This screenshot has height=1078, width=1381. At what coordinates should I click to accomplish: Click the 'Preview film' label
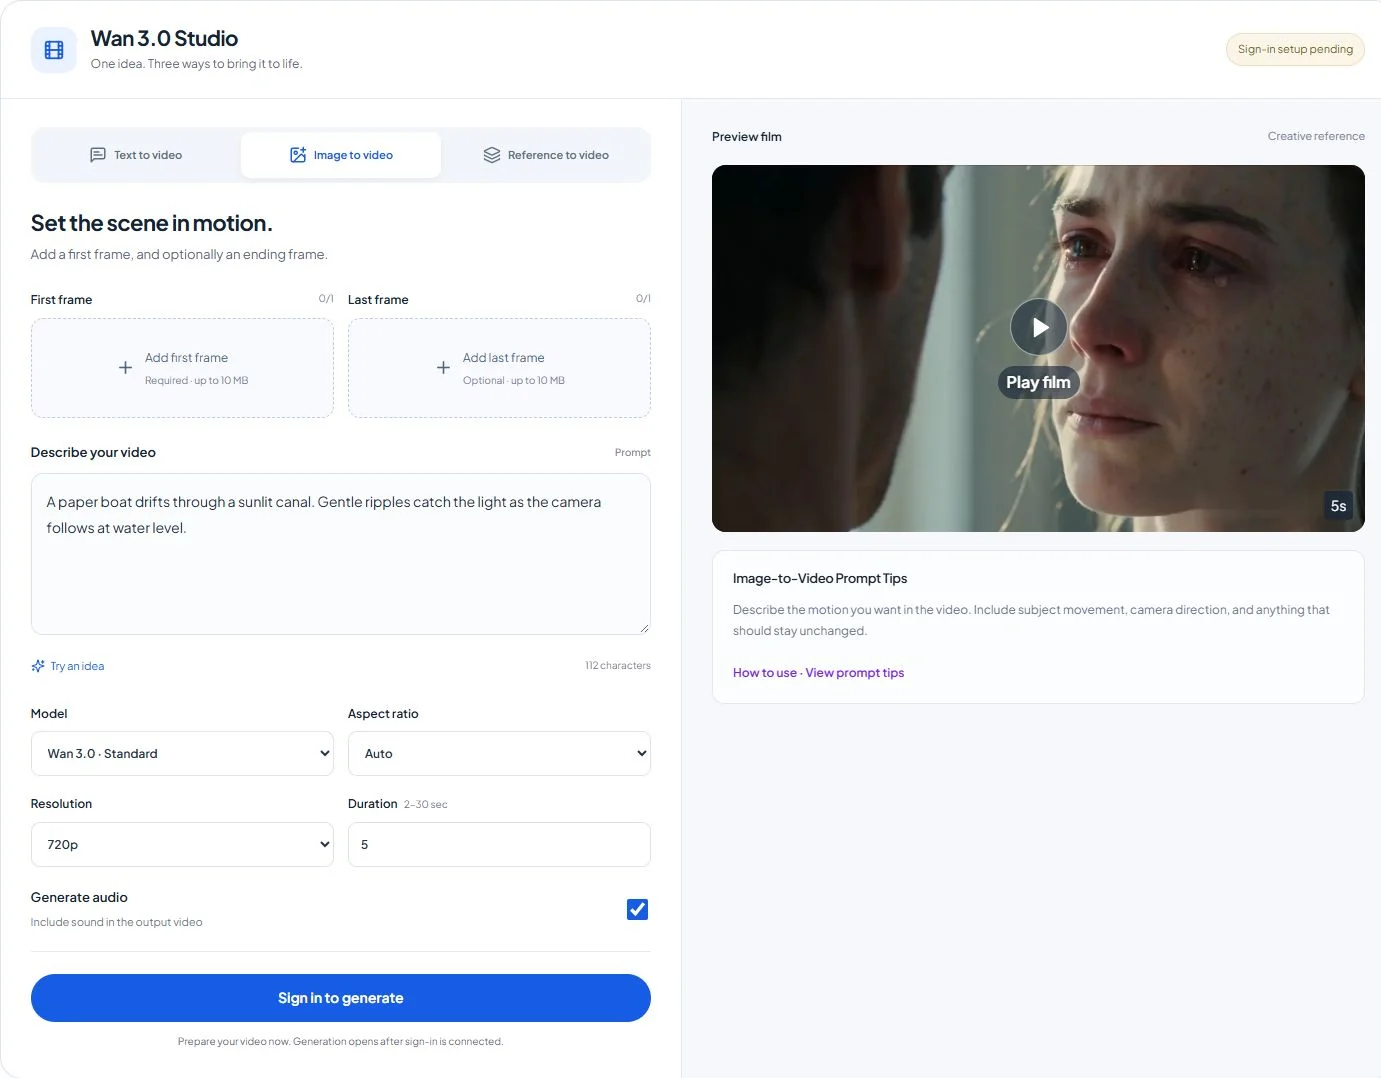click(x=747, y=137)
